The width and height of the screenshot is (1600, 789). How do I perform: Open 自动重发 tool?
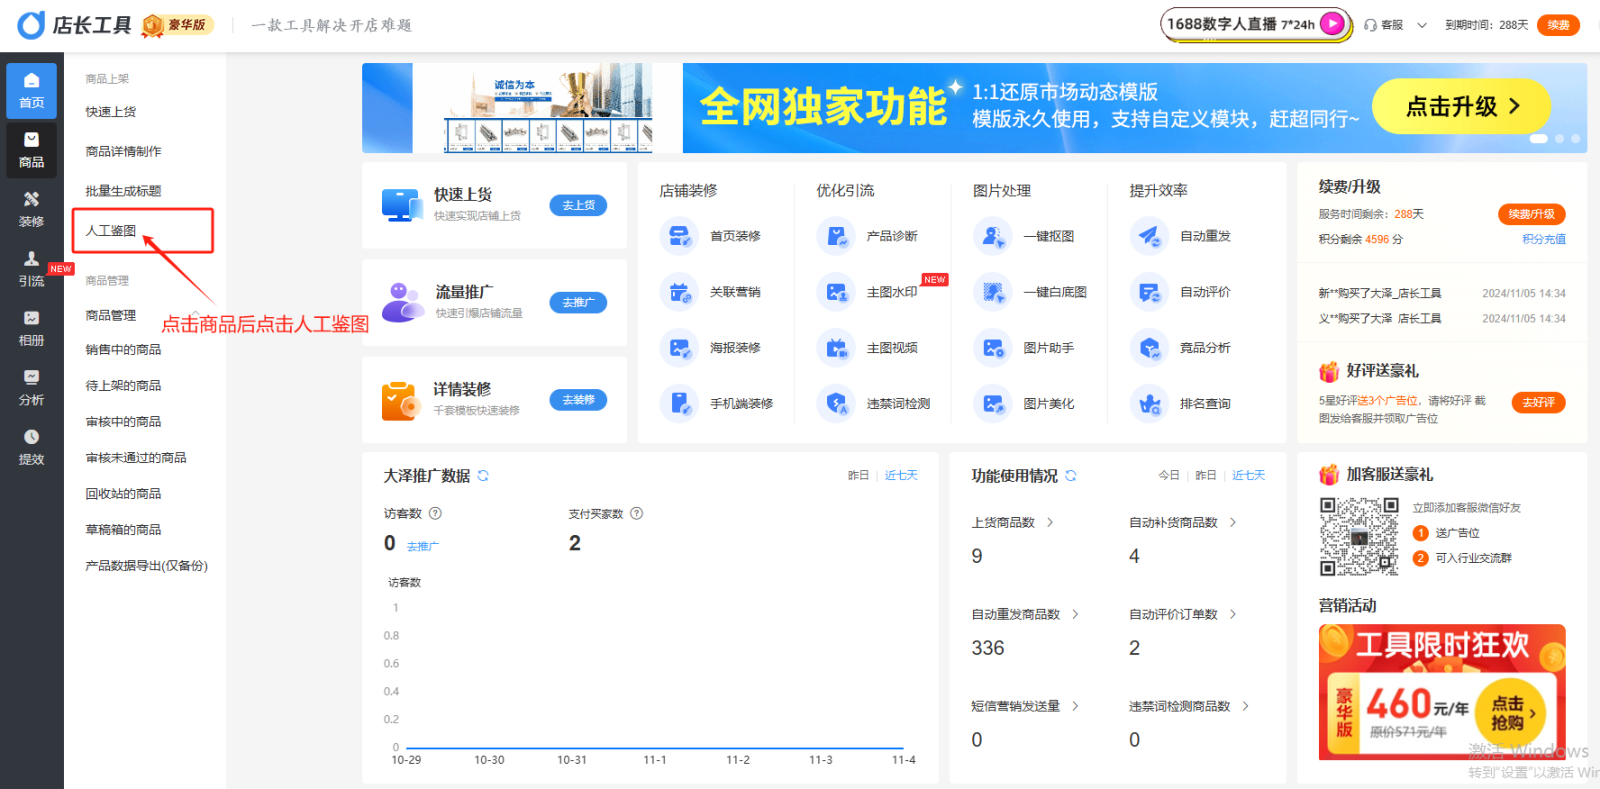pyautogui.click(x=1181, y=236)
